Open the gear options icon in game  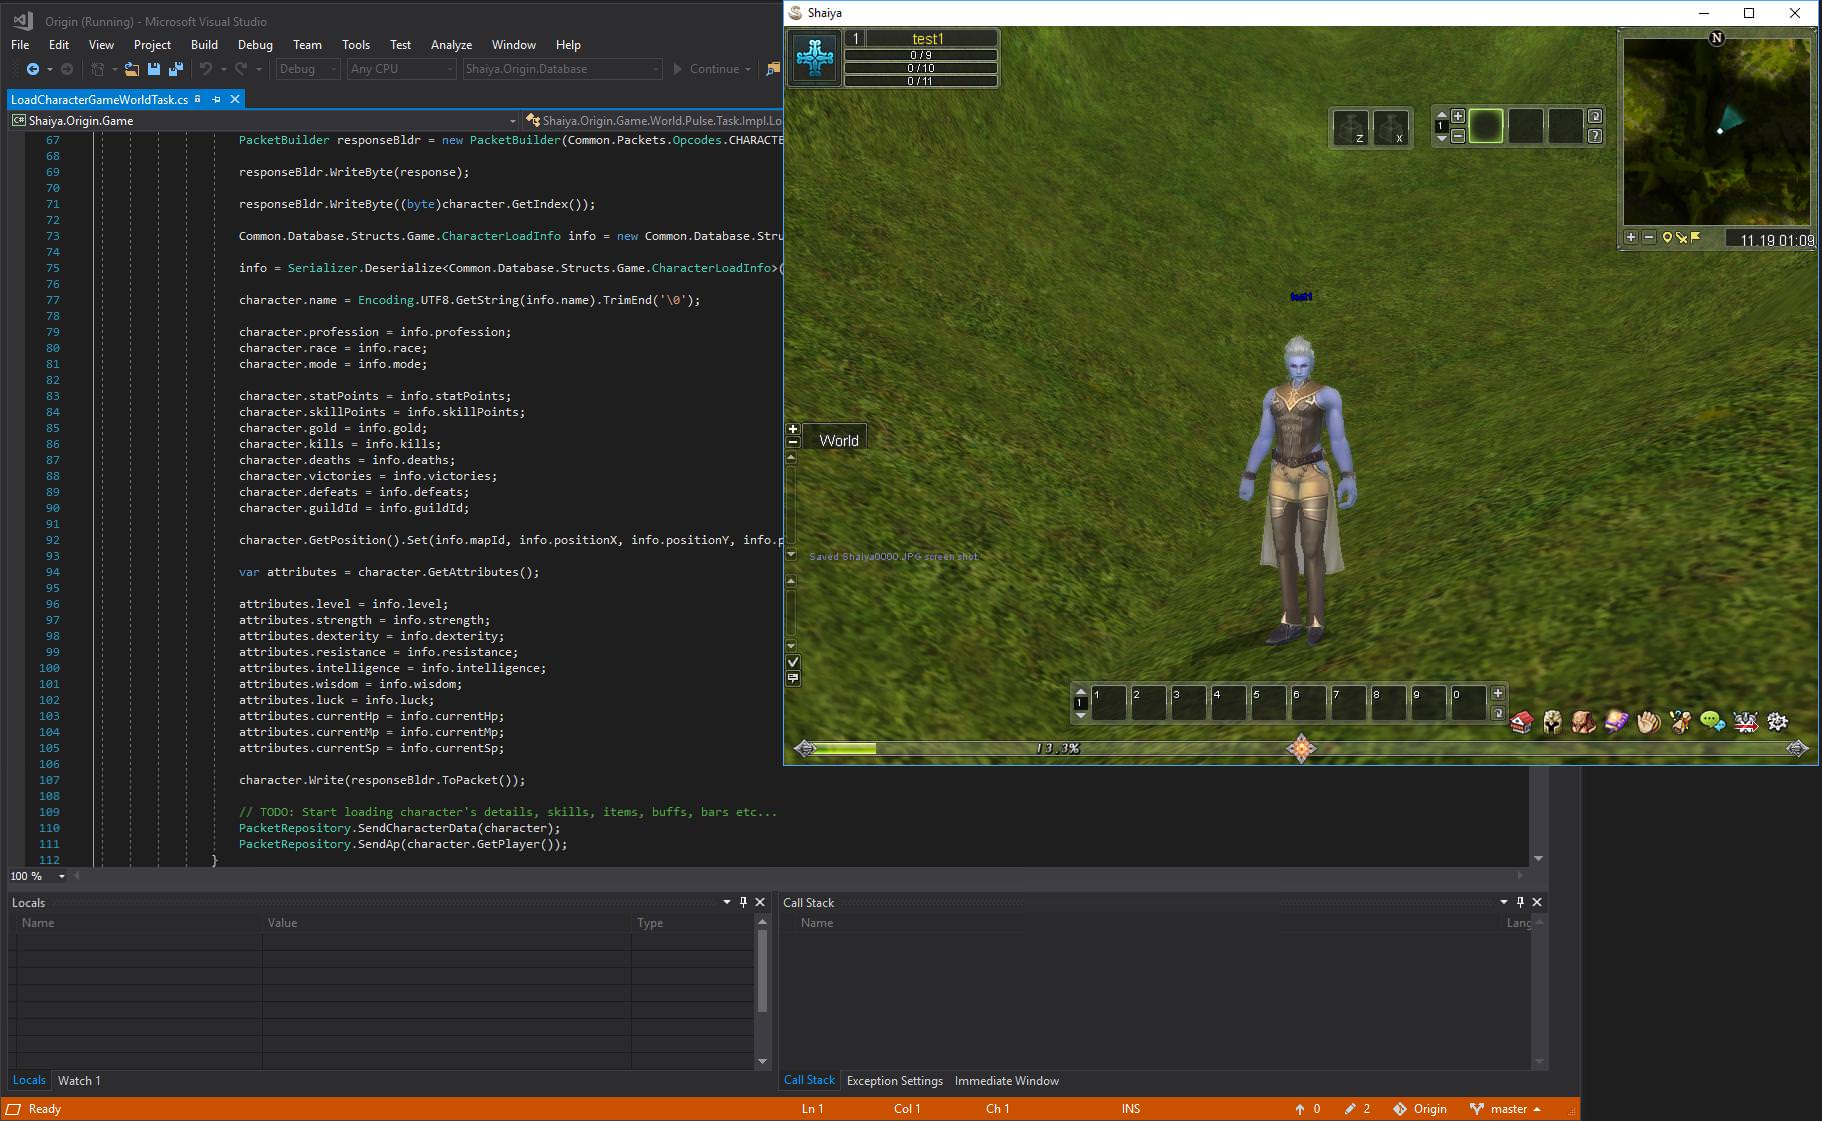click(x=1777, y=721)
